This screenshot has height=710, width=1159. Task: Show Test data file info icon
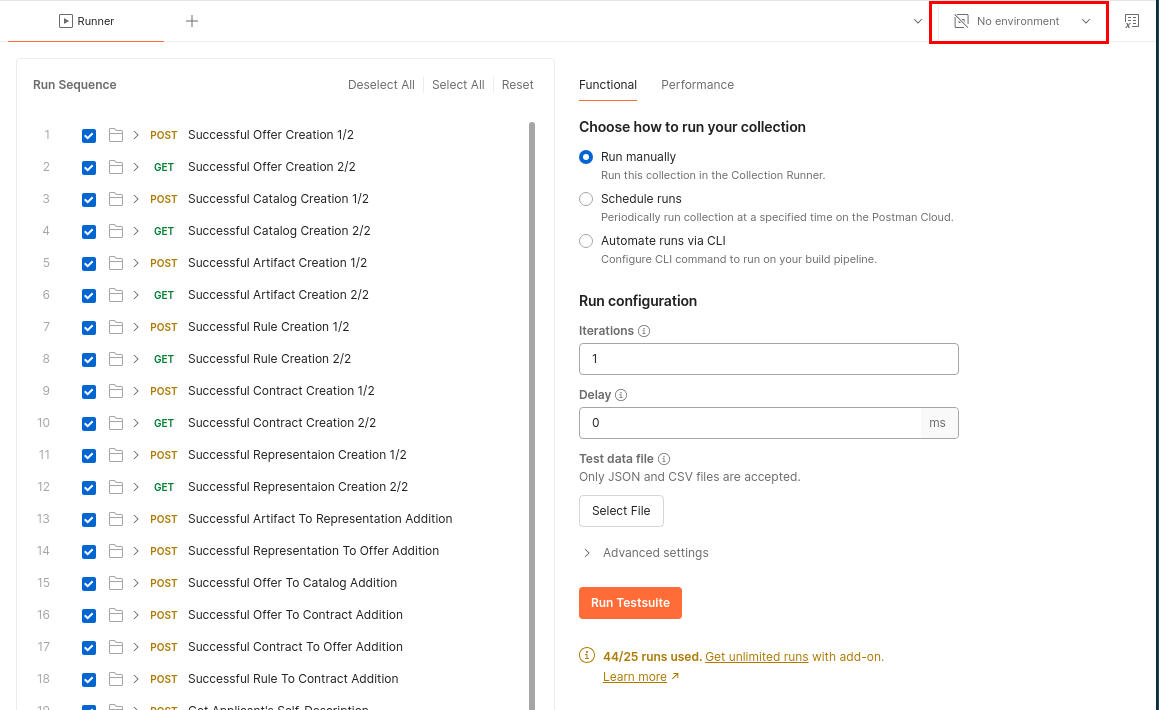[x=664, y=459]
